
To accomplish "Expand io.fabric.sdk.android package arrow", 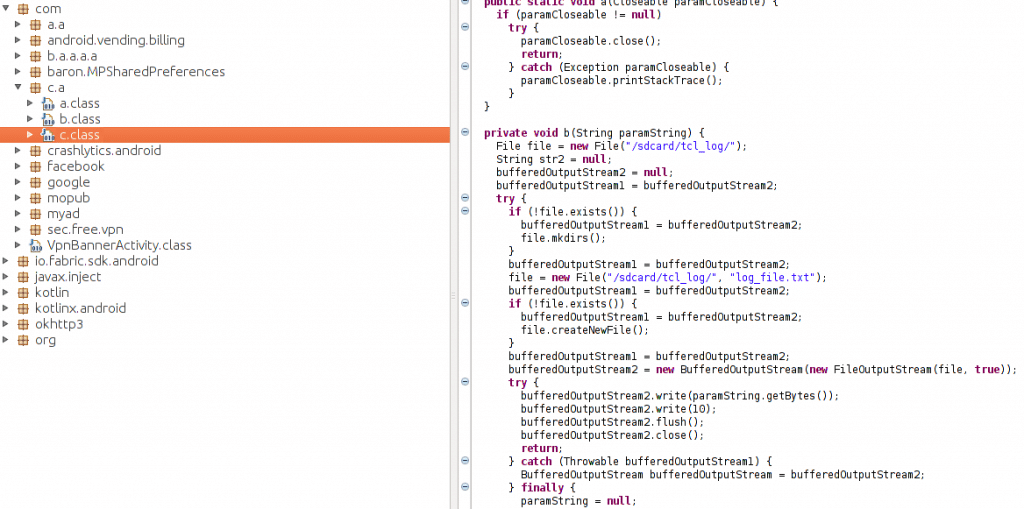I will tap(6, 261).
